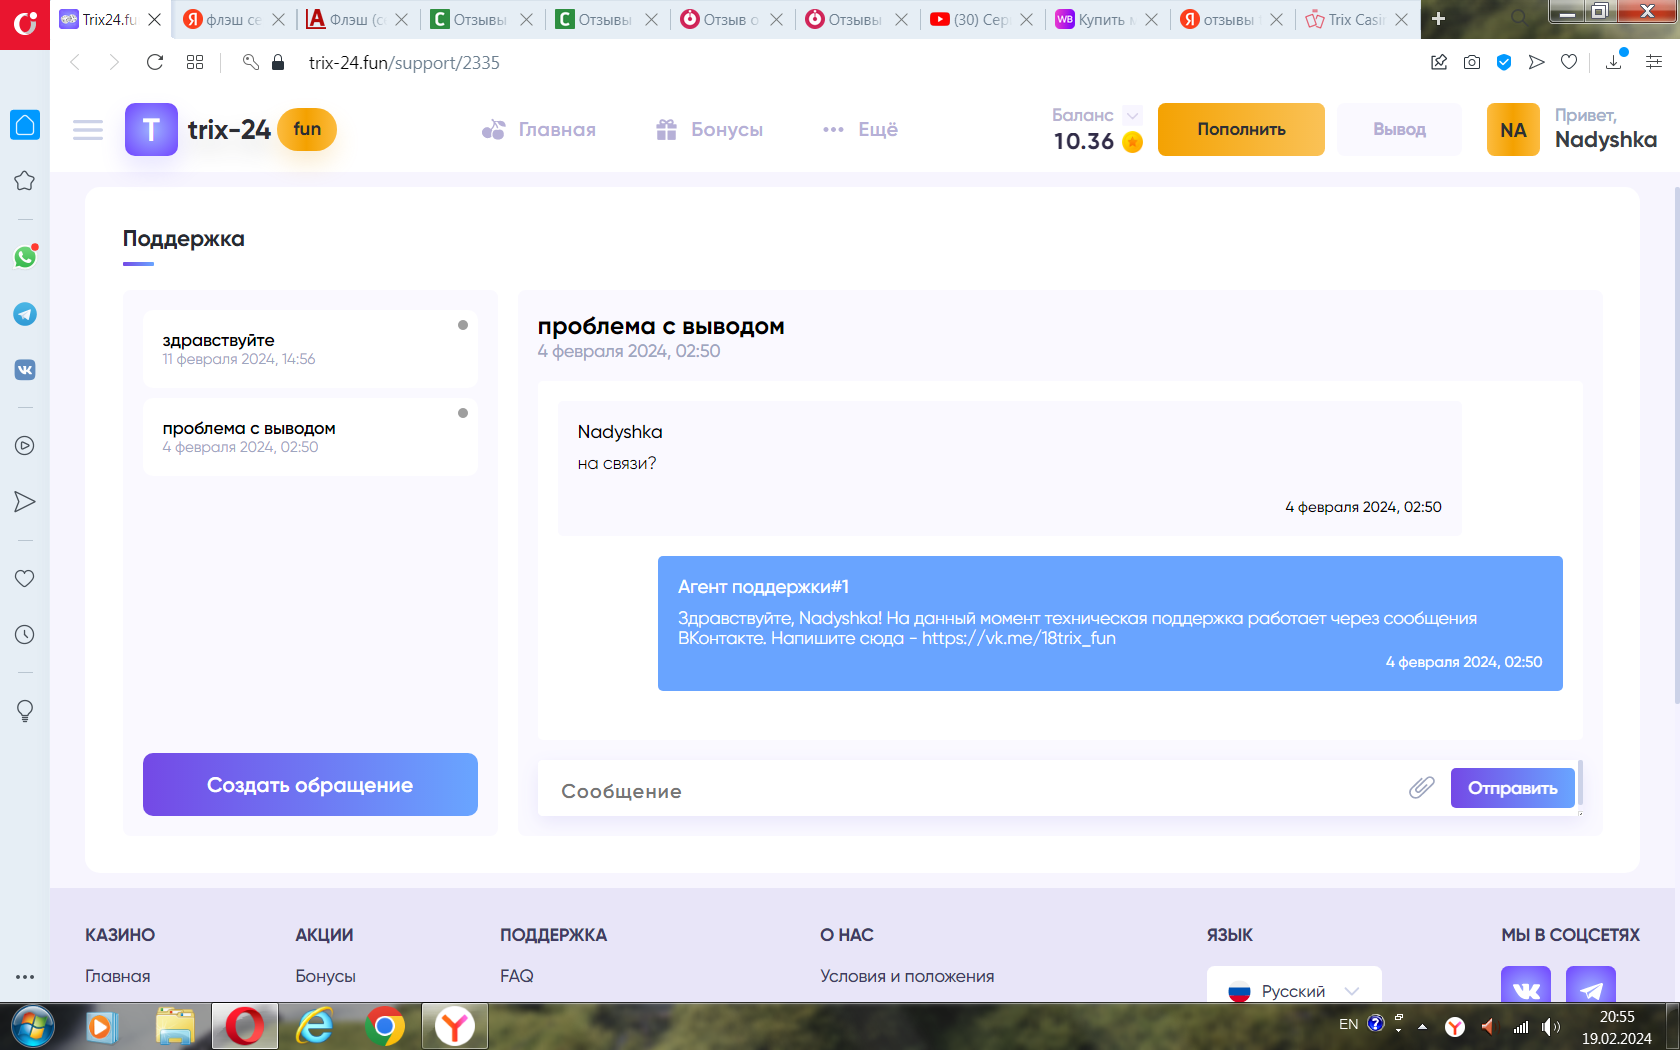Expand the balance currency dropdown

1132,115
